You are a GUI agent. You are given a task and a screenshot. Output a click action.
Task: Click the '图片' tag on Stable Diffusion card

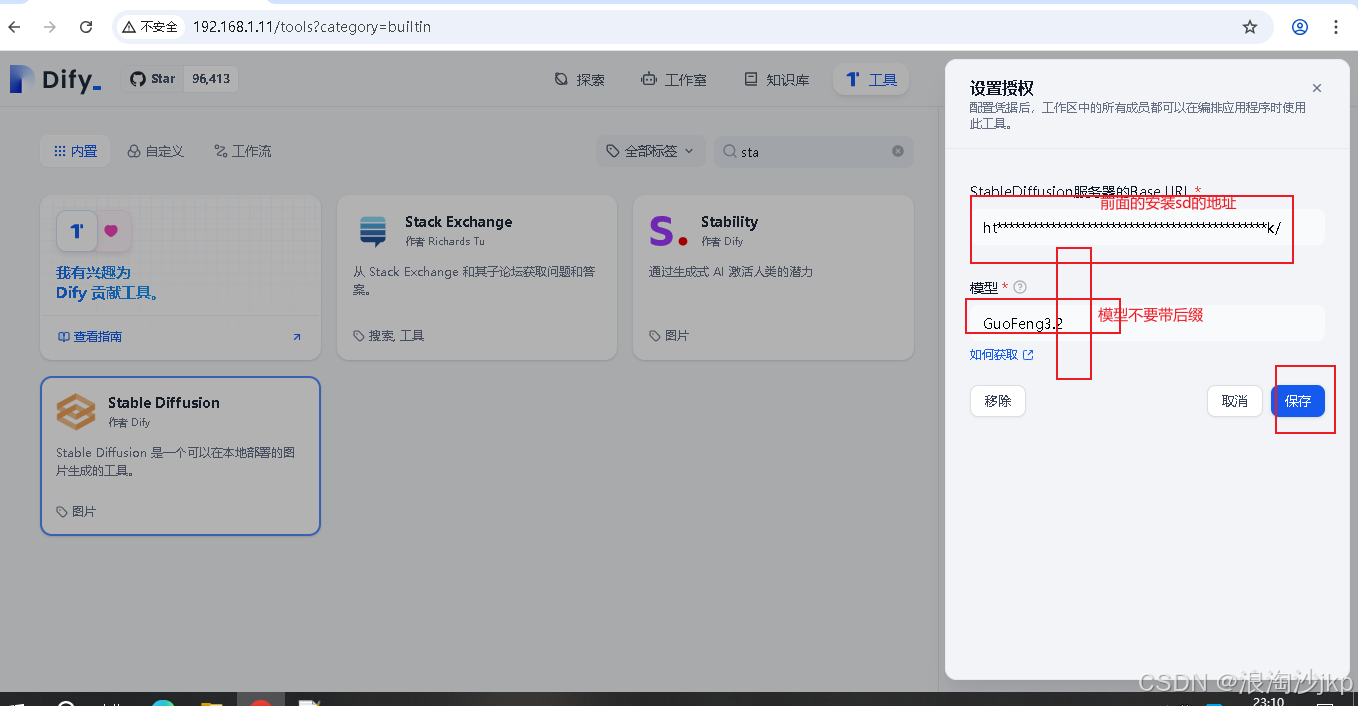pos(77,511)
